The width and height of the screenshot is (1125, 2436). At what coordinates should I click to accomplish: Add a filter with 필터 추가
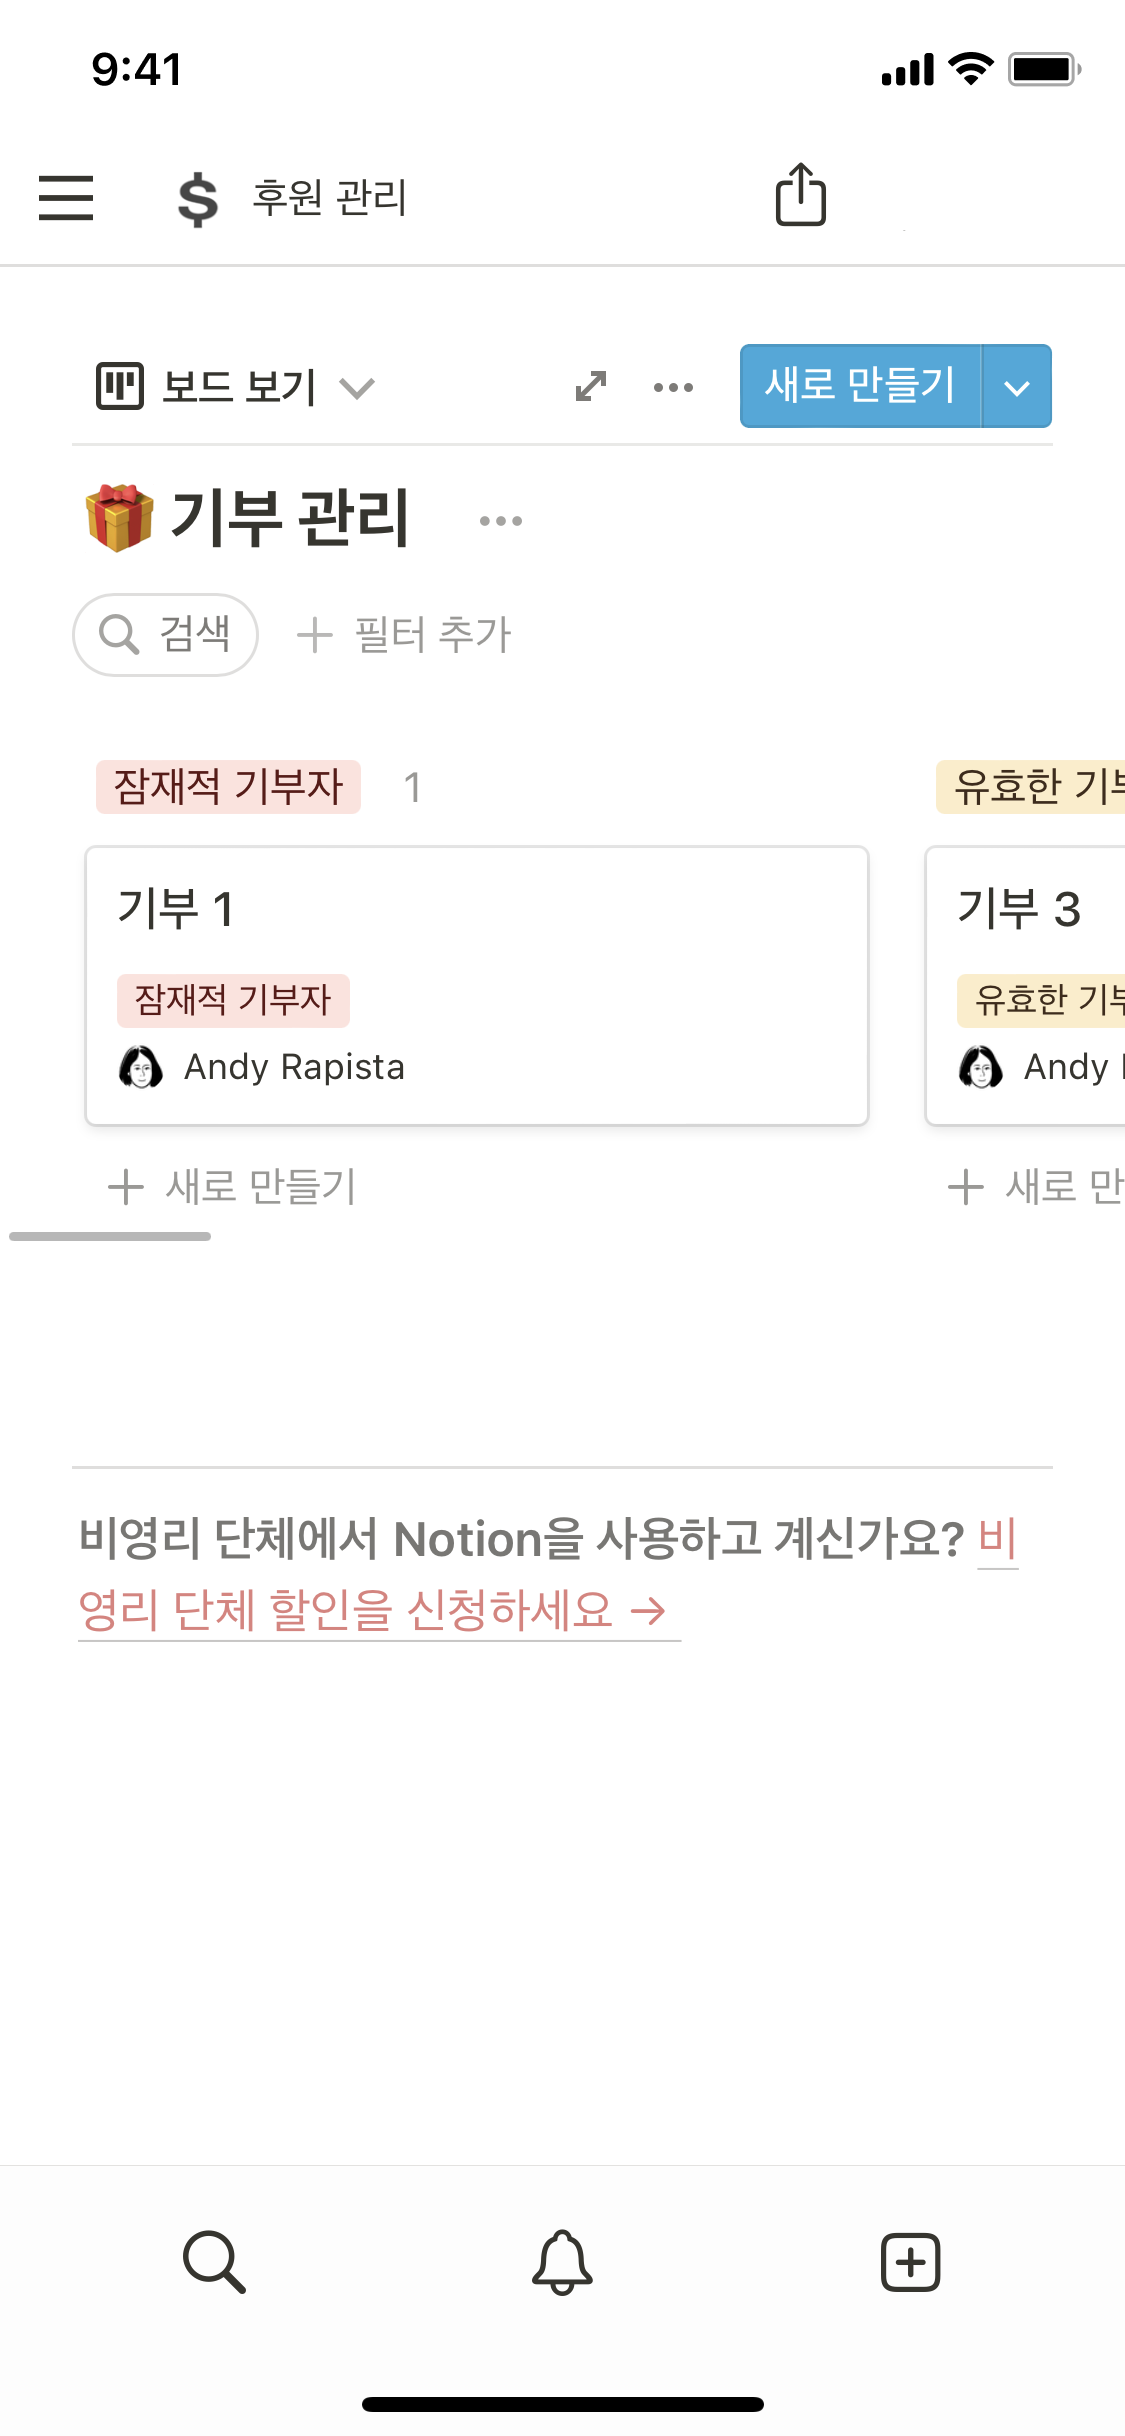click(x=404, y=634)
